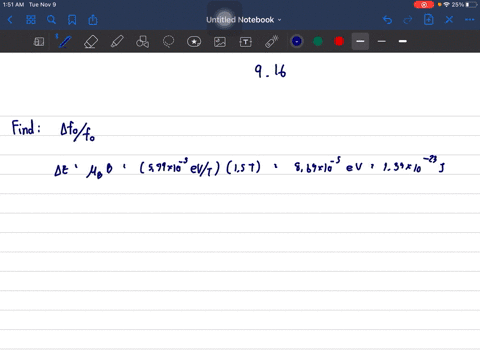Viewport: 480px width, 360px height.
Task: Go back with the left chevron
Action: click(10, 20)
